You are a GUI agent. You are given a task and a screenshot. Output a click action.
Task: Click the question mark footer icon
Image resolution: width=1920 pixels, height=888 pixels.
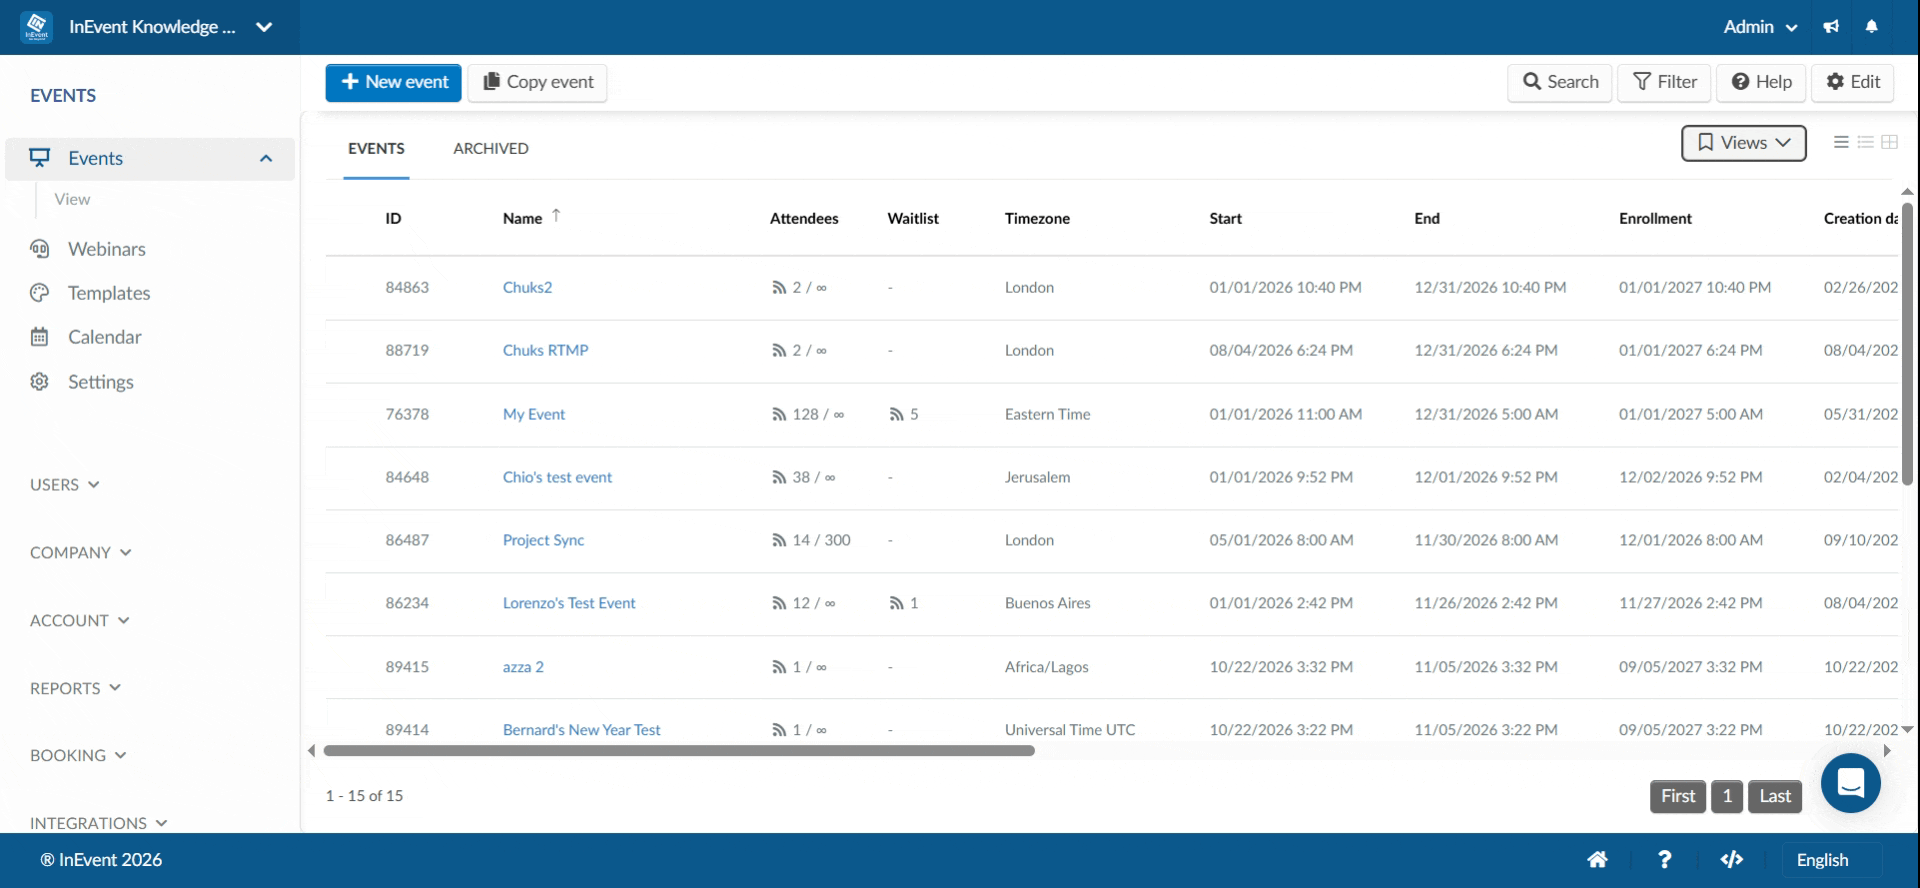tap(1664, 860)
